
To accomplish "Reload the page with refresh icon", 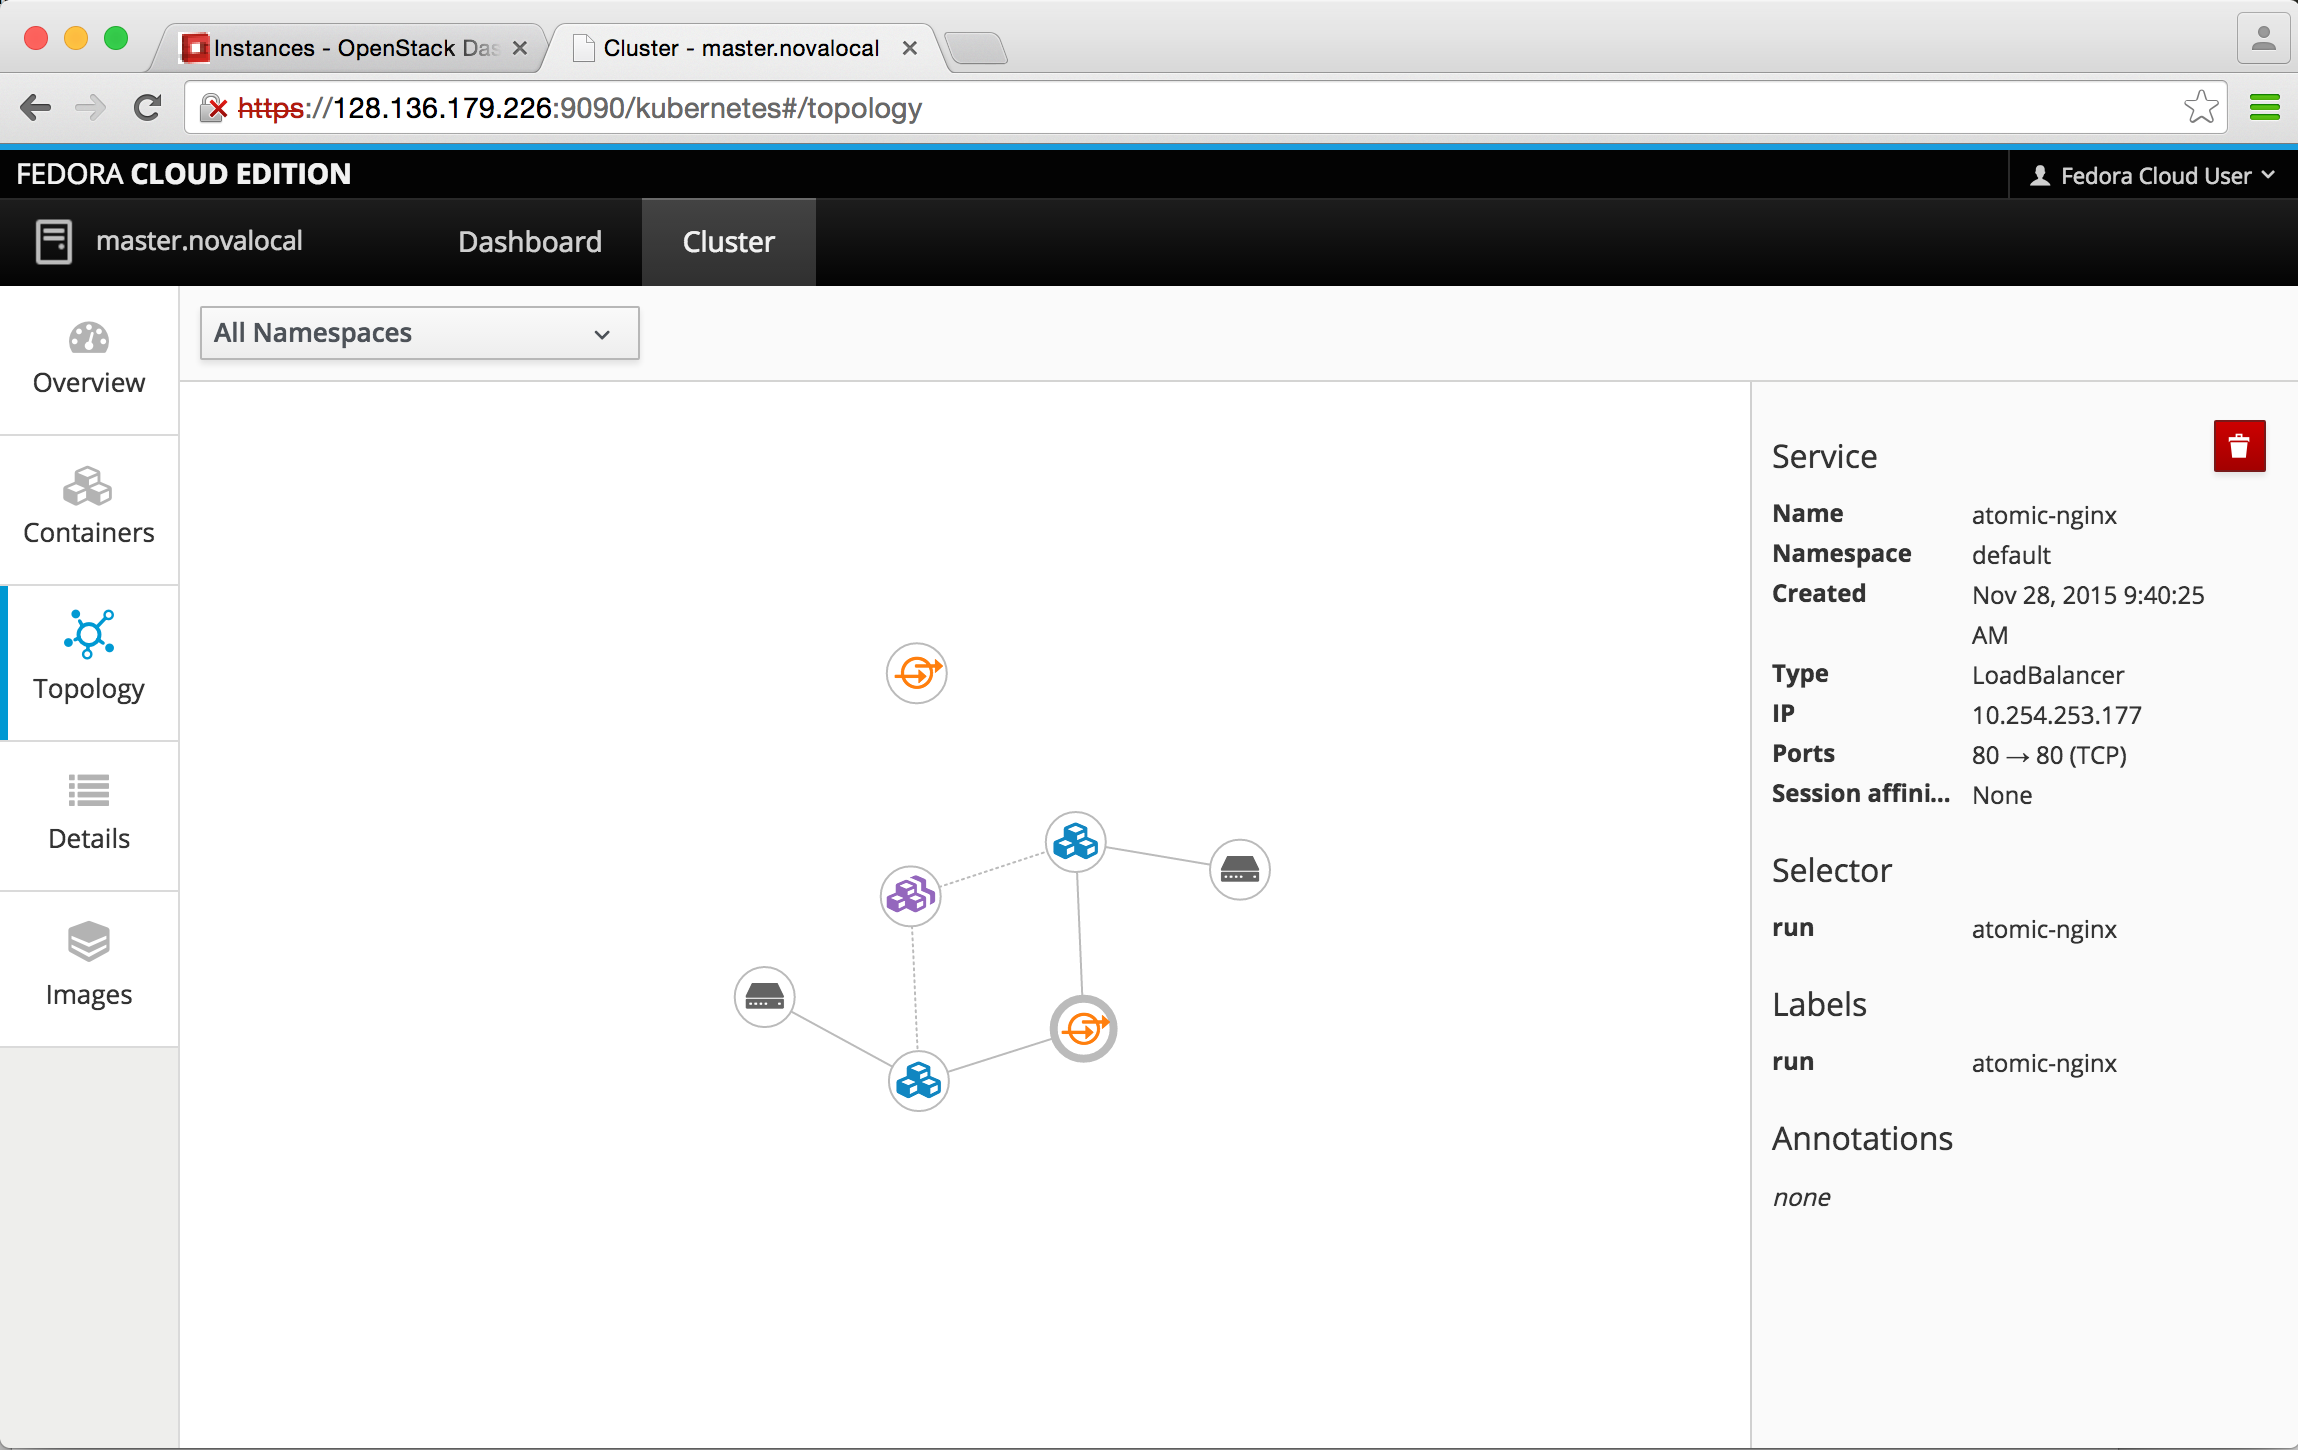I will 148,108.
